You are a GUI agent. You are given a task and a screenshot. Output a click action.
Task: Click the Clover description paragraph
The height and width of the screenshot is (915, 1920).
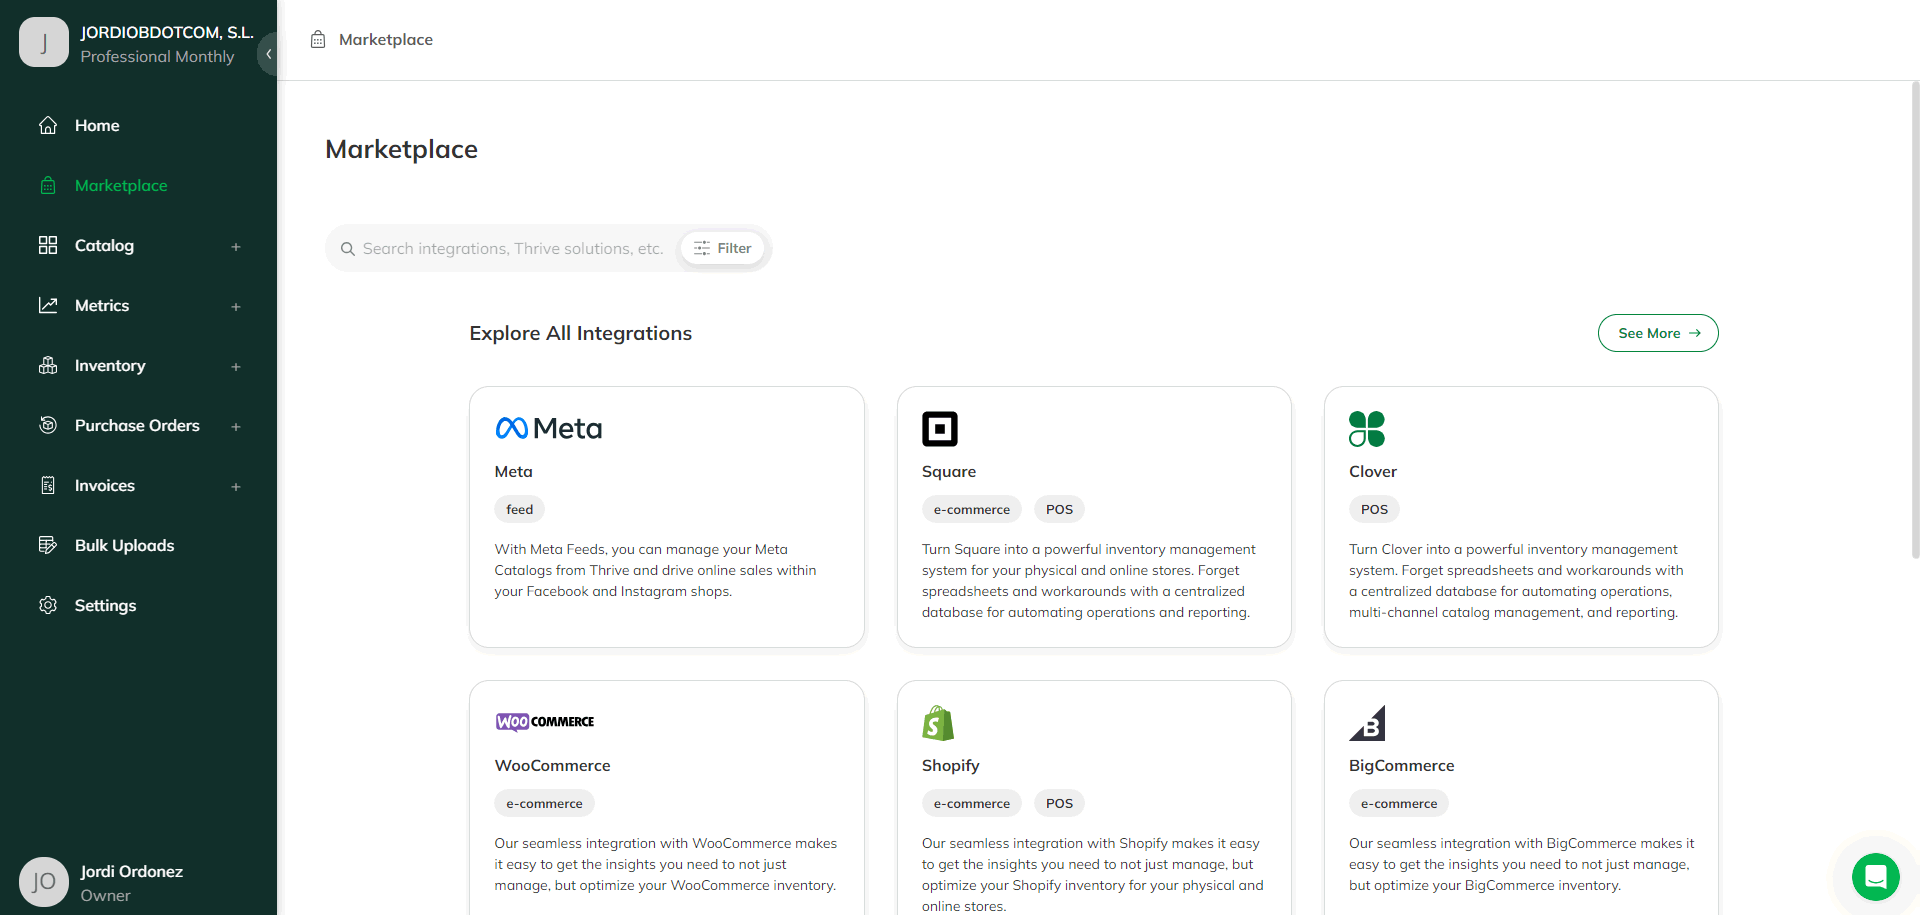(1516, 581)
